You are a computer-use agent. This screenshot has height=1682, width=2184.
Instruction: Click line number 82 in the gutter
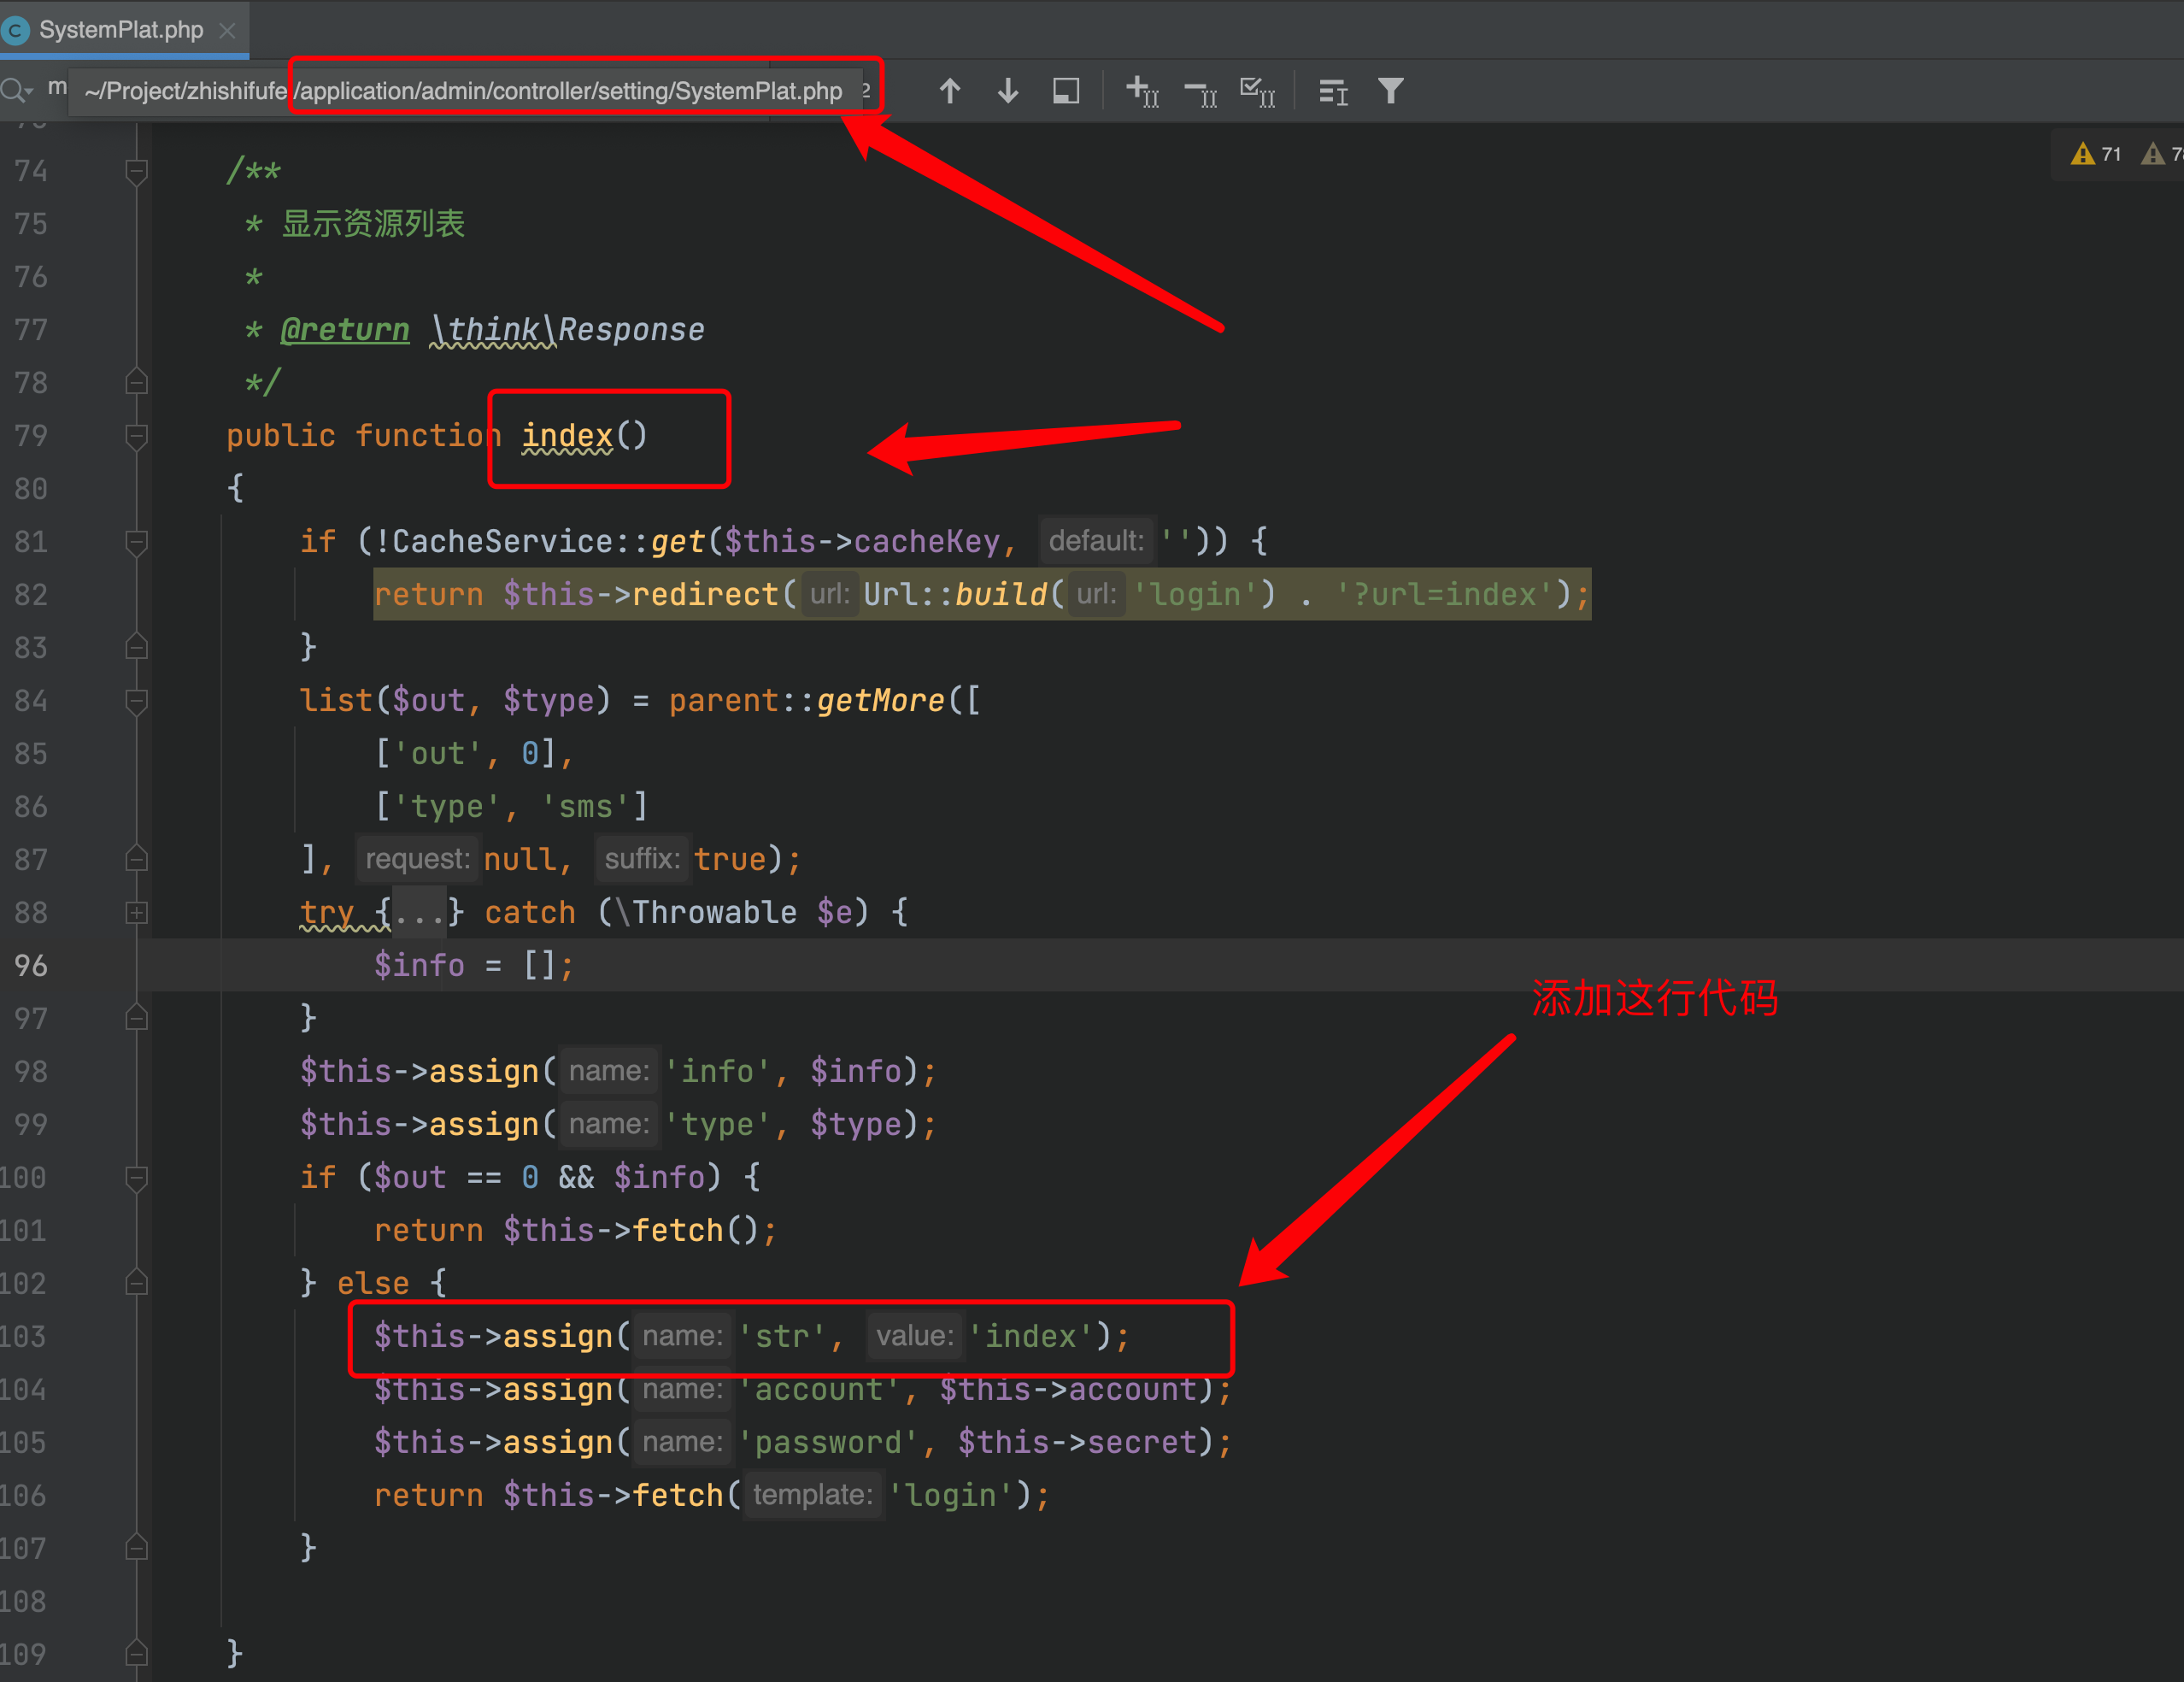[x=30, y=594]
